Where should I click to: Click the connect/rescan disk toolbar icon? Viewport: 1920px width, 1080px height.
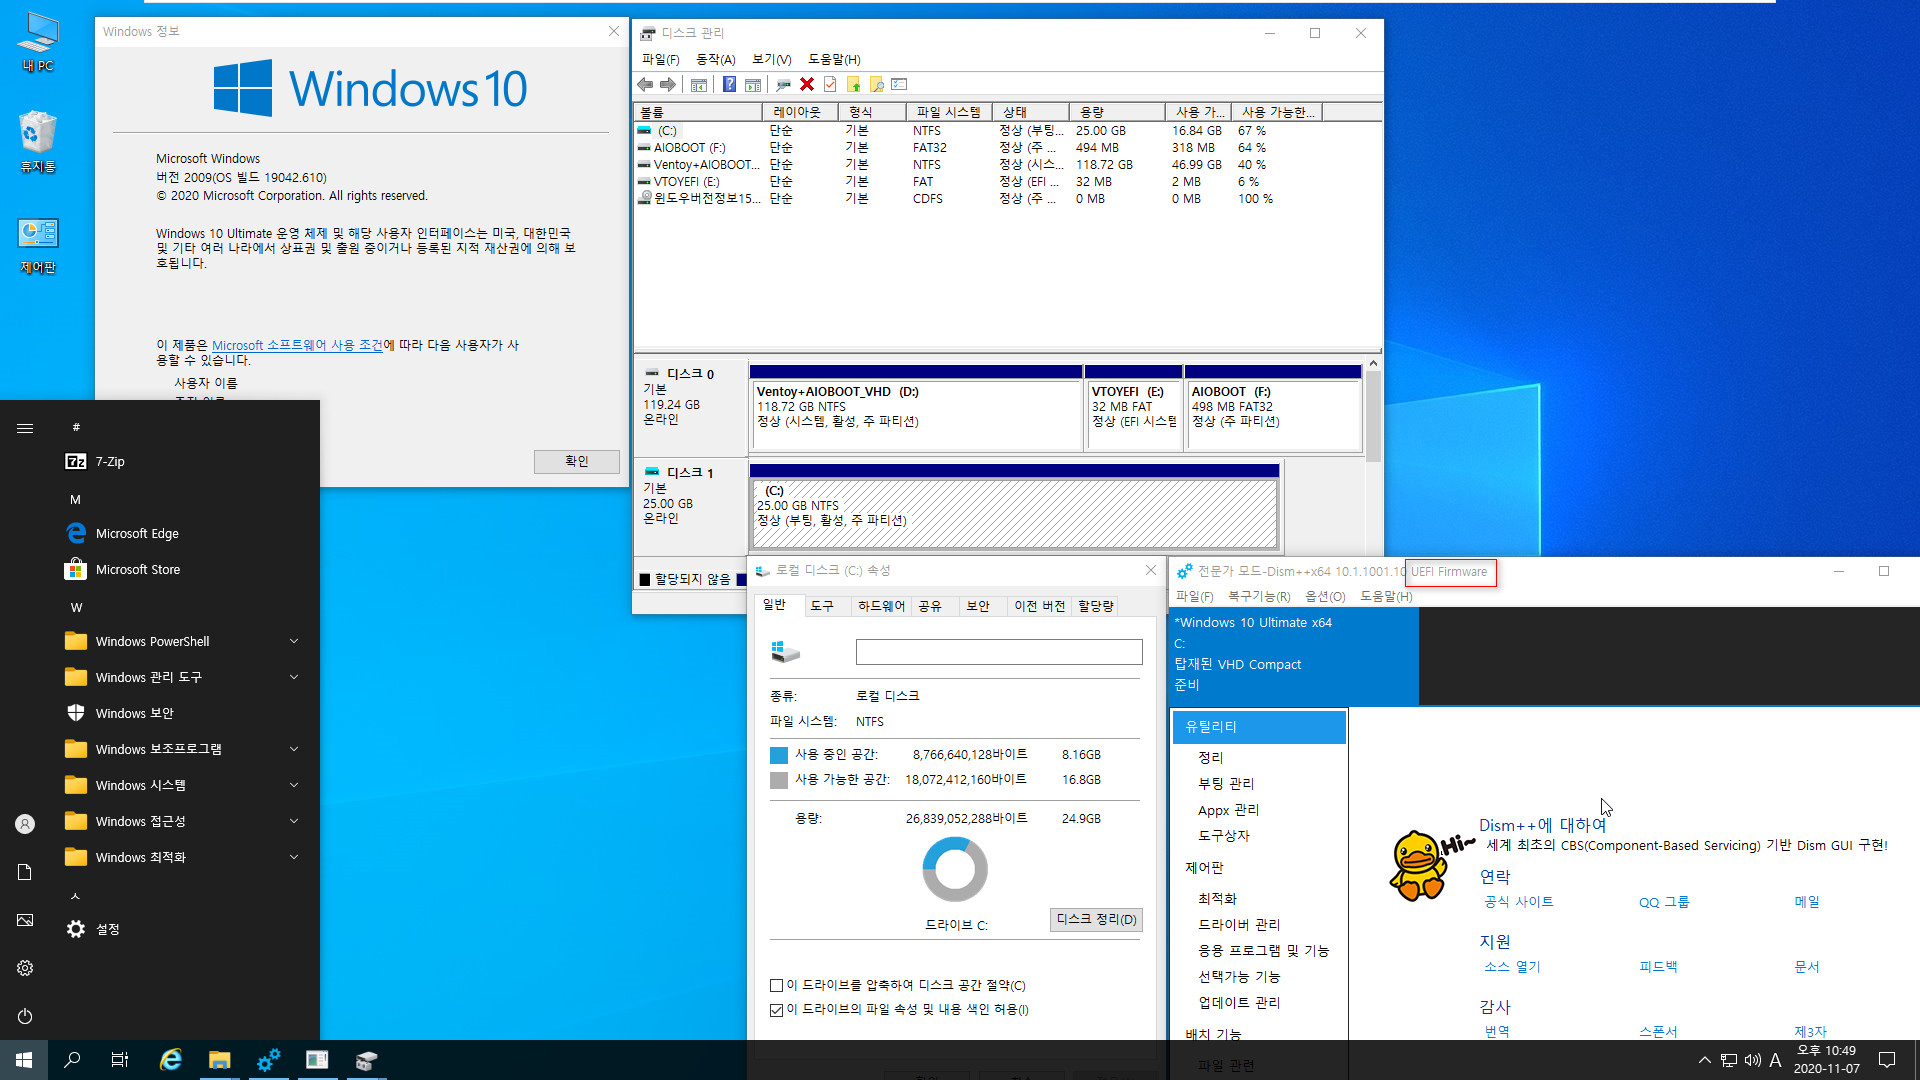coord(783,85)
